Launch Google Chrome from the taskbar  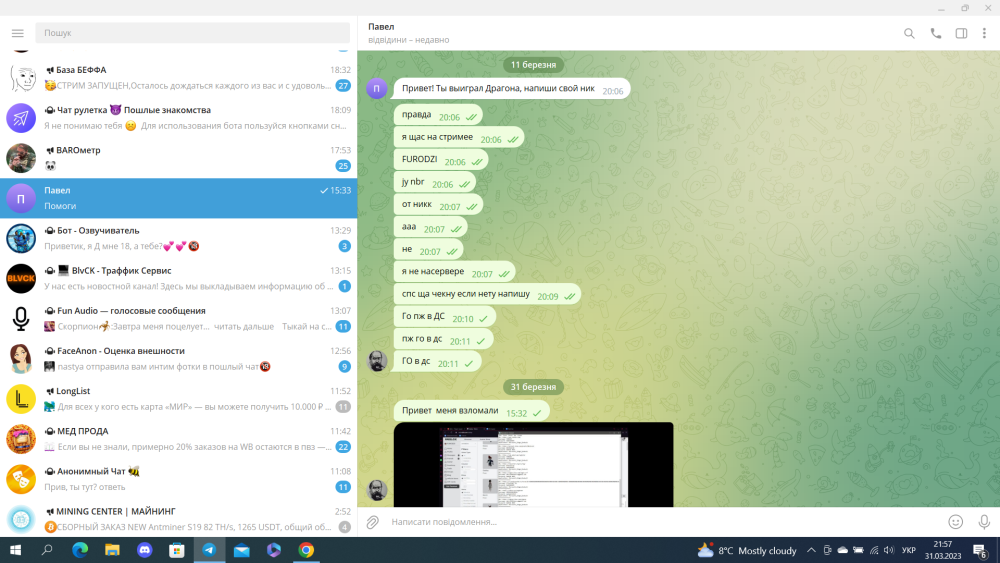click(x=306, y=550)
